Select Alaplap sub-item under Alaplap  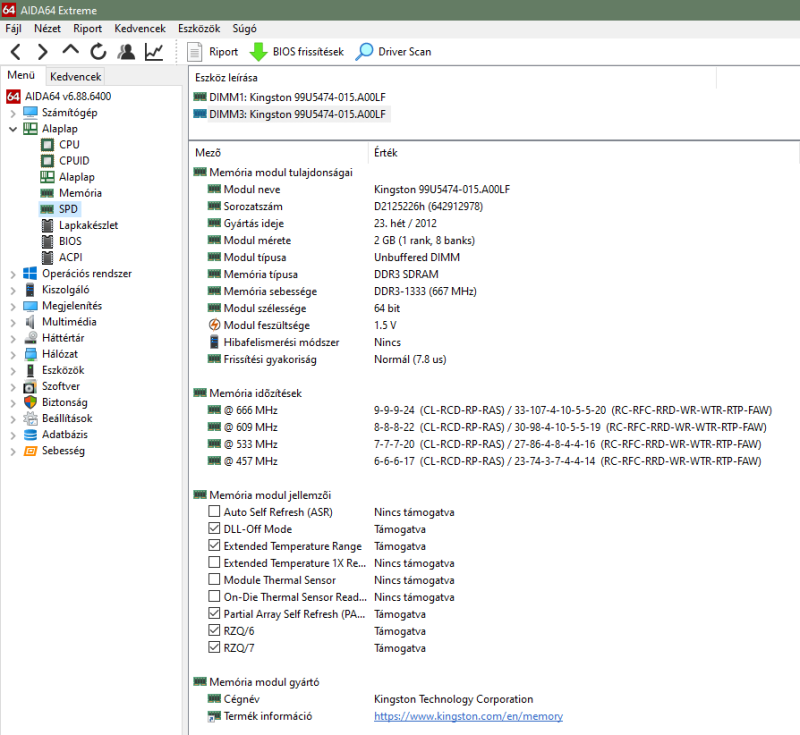pos(77,177)
